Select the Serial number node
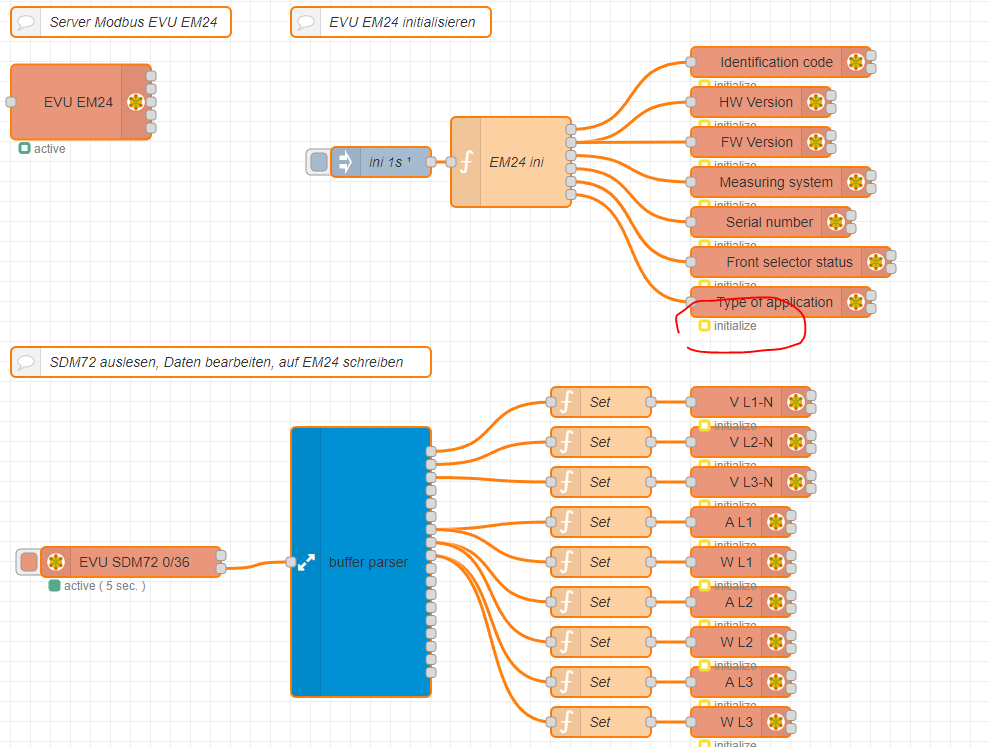Image resolution: width=989 pixels, height=747 pixels. click(771, 222)
